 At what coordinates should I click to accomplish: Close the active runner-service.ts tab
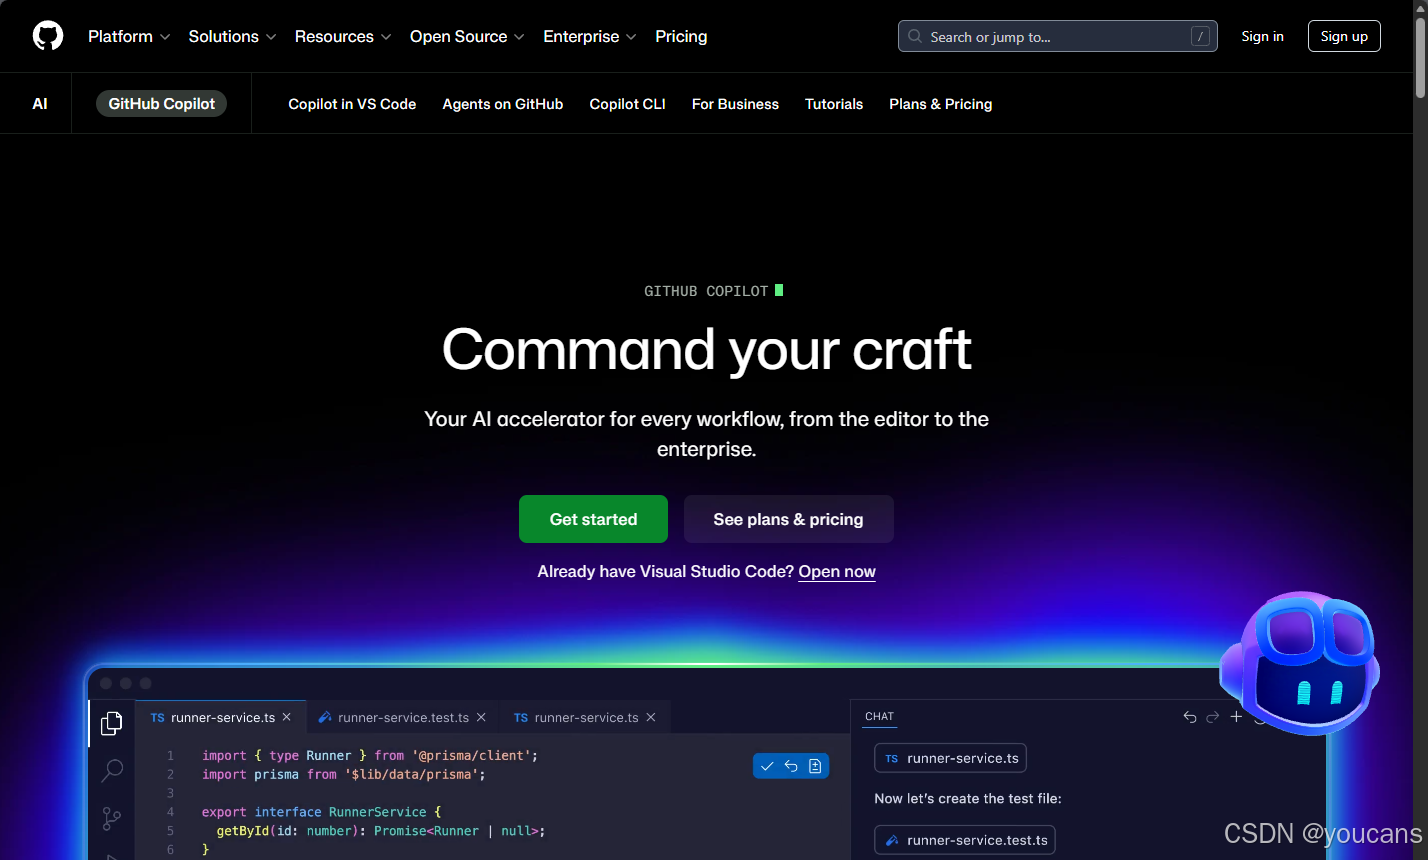click(287, 717)
